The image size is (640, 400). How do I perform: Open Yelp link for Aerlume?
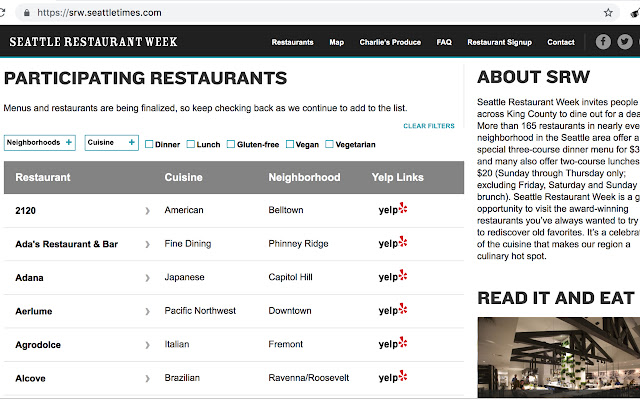[x=393, y=310]
